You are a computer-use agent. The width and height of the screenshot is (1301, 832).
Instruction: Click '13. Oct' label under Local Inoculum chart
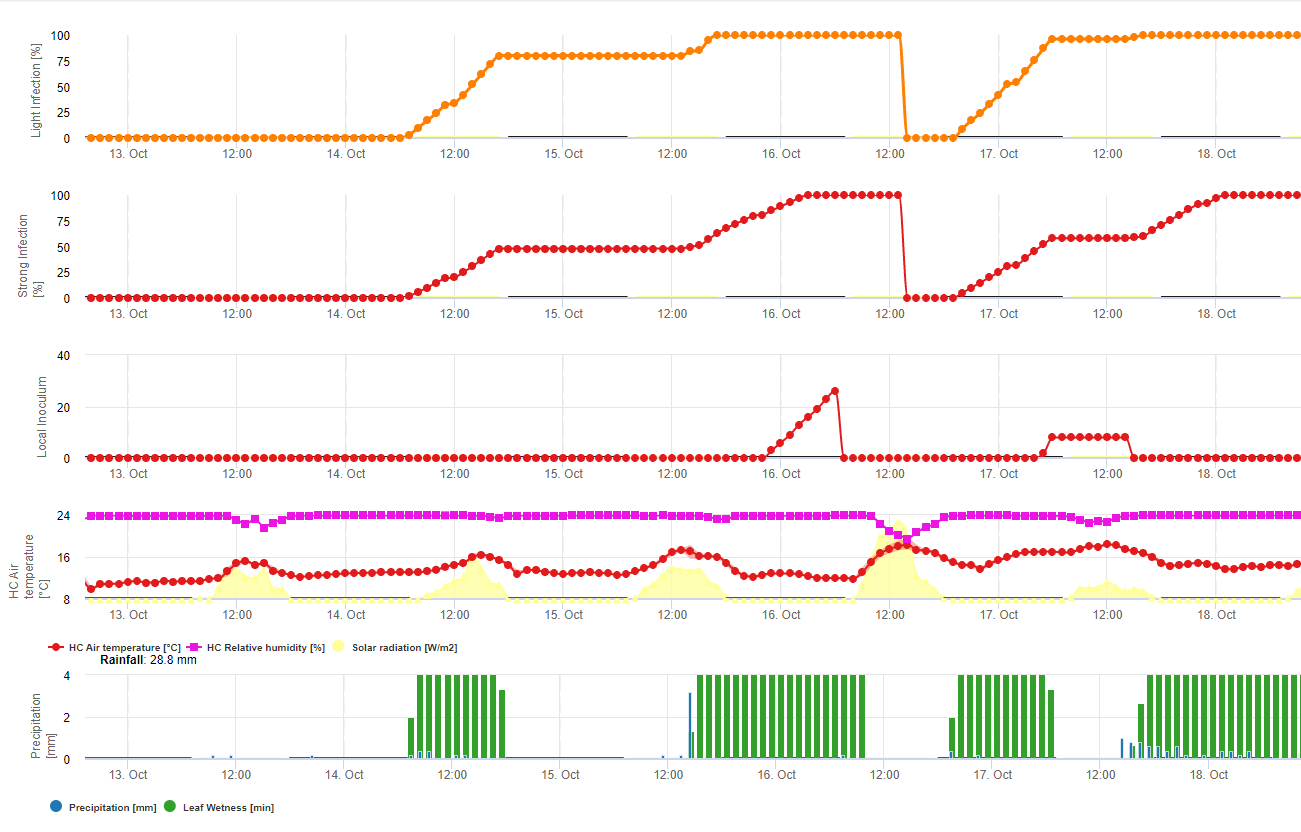128,474
